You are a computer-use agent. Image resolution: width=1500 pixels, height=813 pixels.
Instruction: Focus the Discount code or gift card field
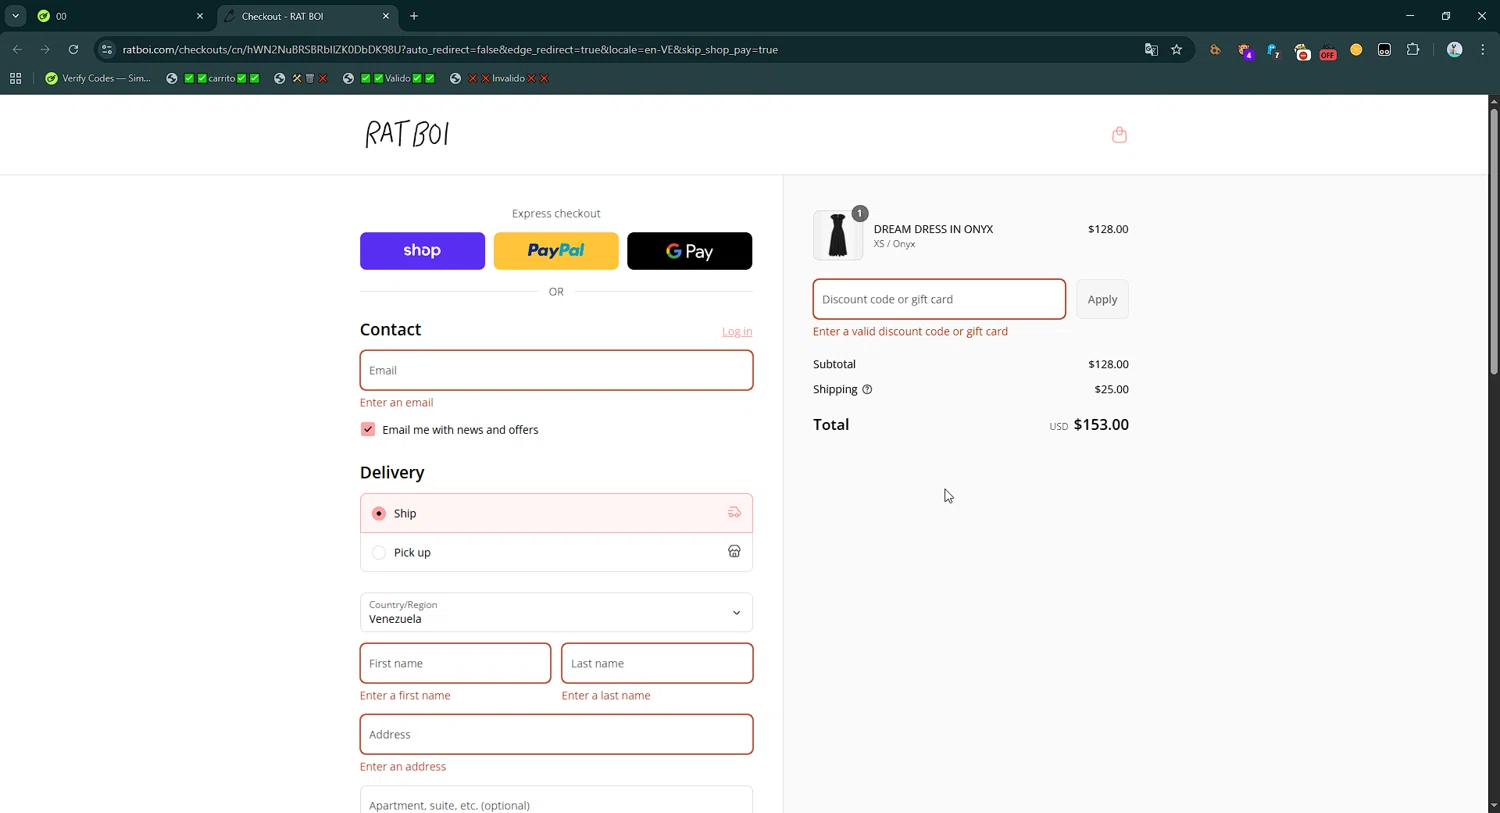[939, 299]
